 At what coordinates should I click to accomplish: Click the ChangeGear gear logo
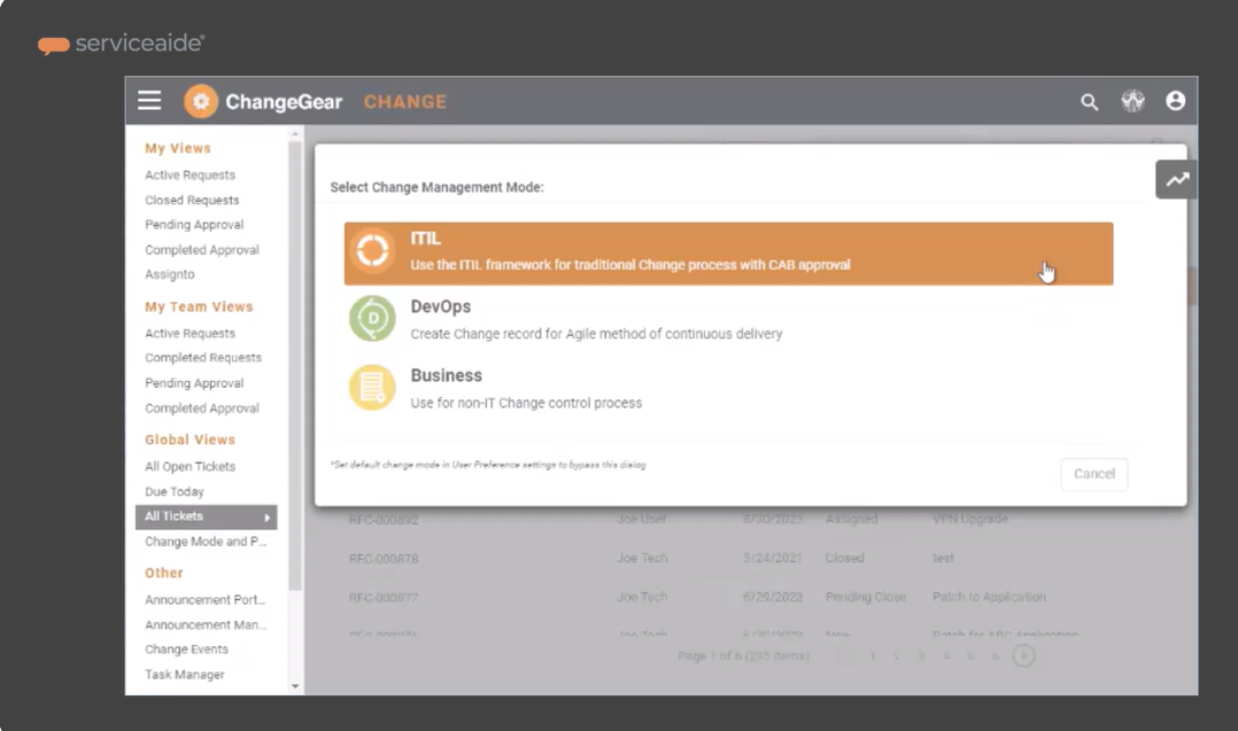pos(201,101)
